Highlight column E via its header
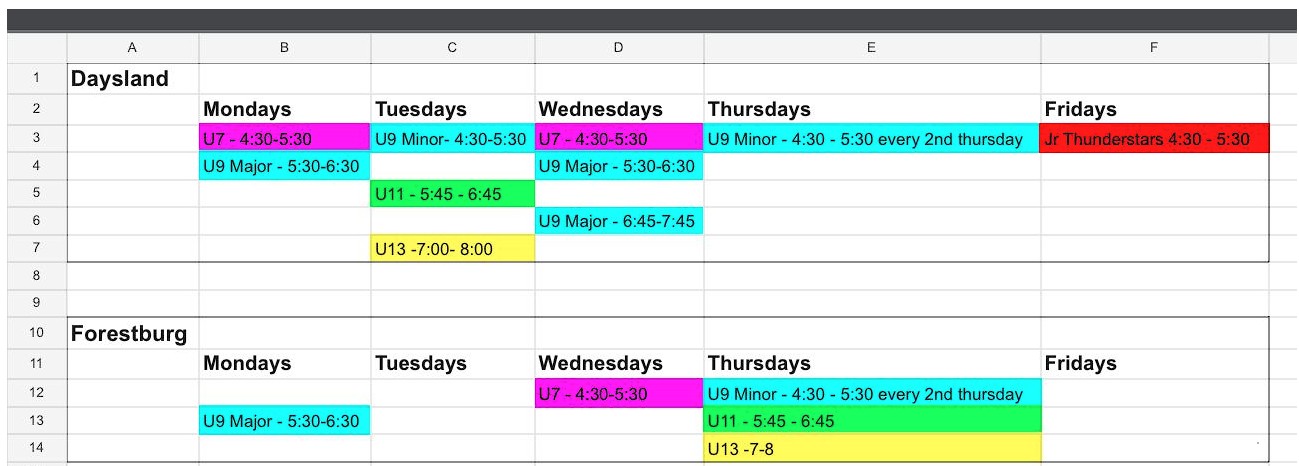This screenshot has height=466, width=1299. coord(871,48)
